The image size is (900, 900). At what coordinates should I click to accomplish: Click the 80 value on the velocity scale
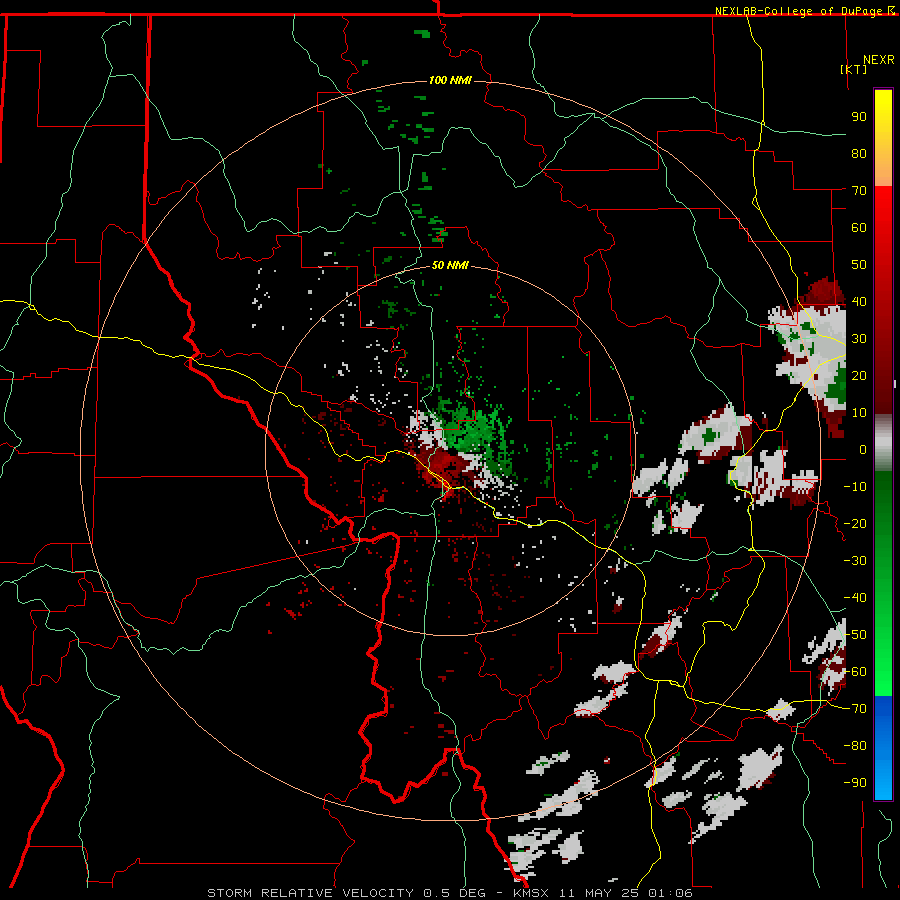point(859,153)
